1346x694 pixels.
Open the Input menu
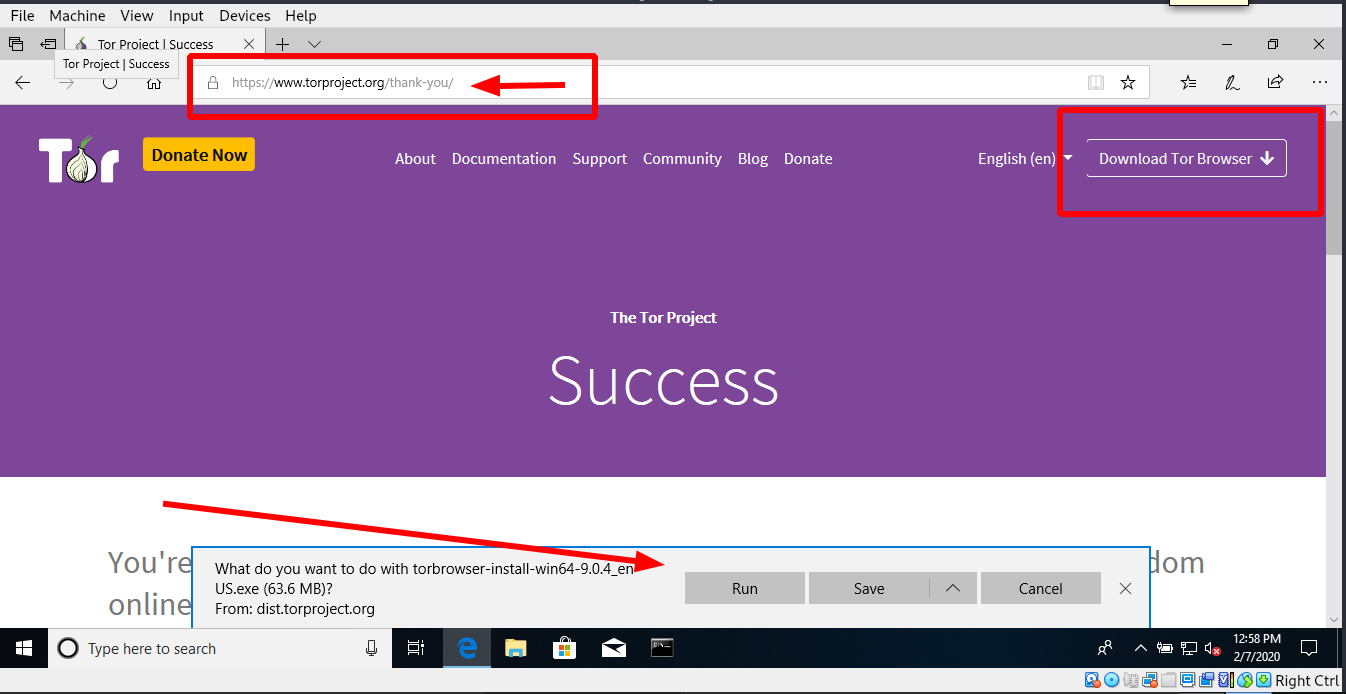pyautogui.click(x=186, y=16)
